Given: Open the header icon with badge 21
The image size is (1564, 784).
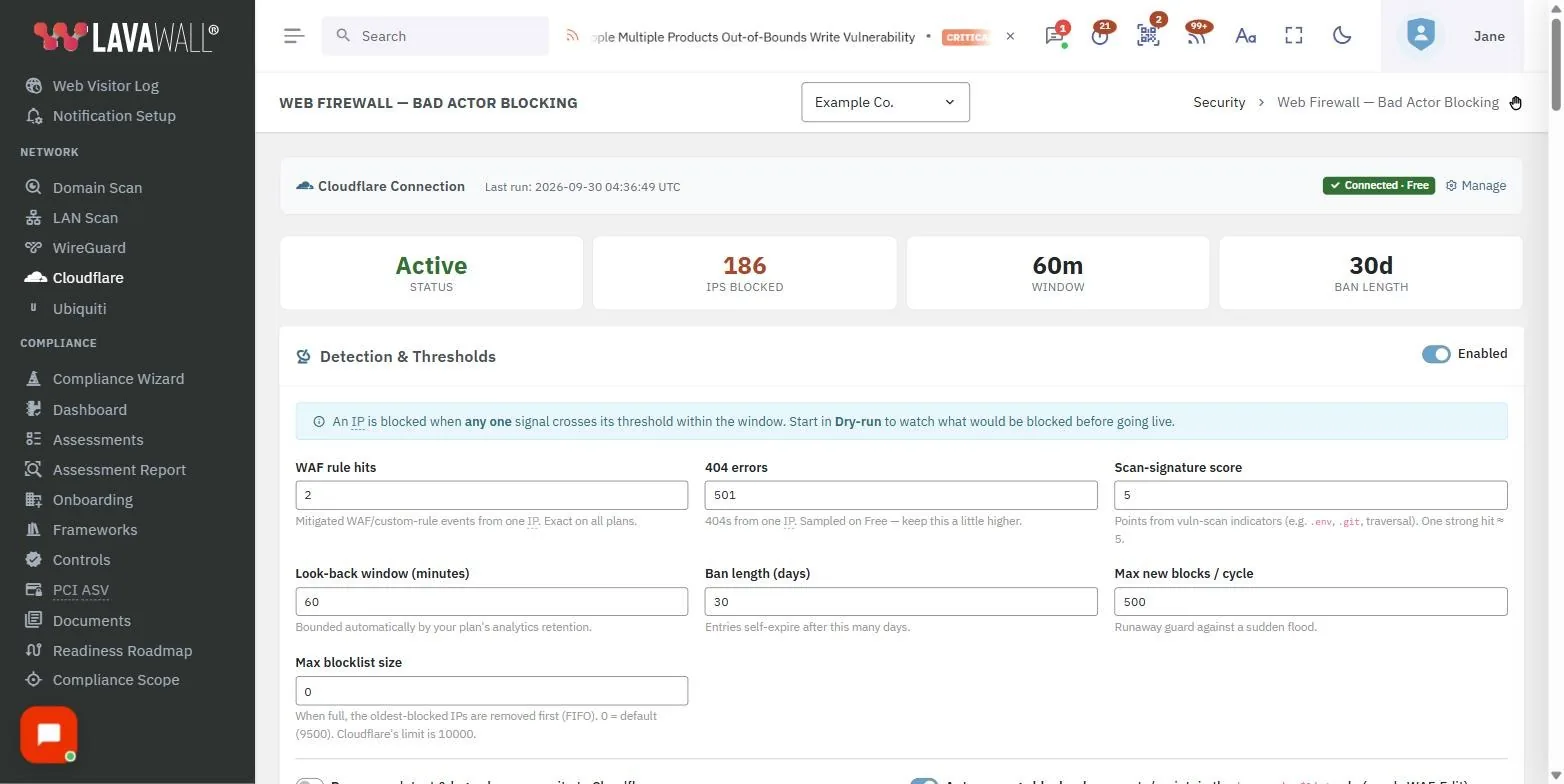Looking at the screenshot, I should (1100, 36).
